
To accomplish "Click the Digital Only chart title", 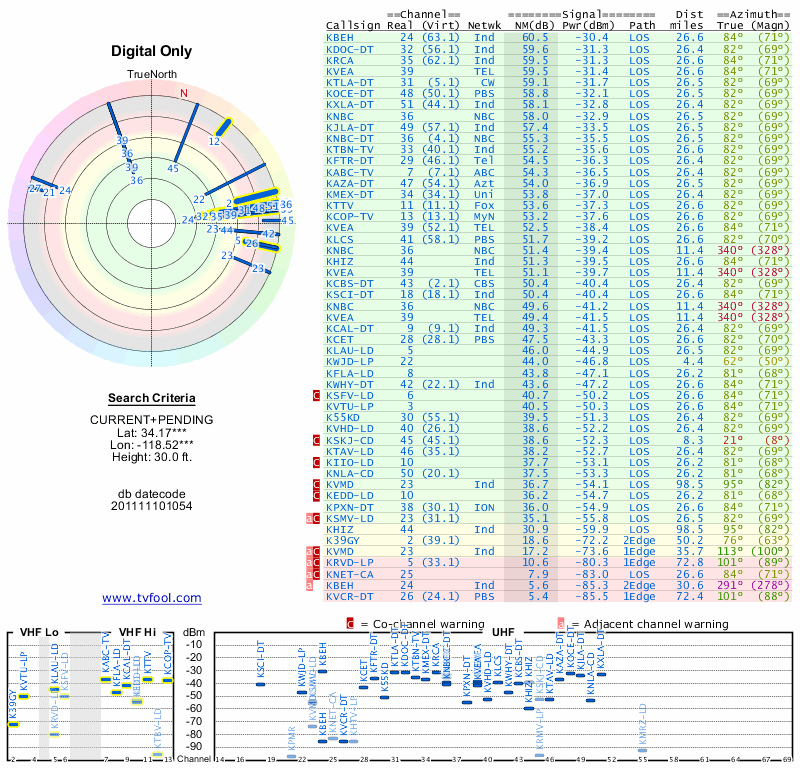I will (x=152, y=51).
